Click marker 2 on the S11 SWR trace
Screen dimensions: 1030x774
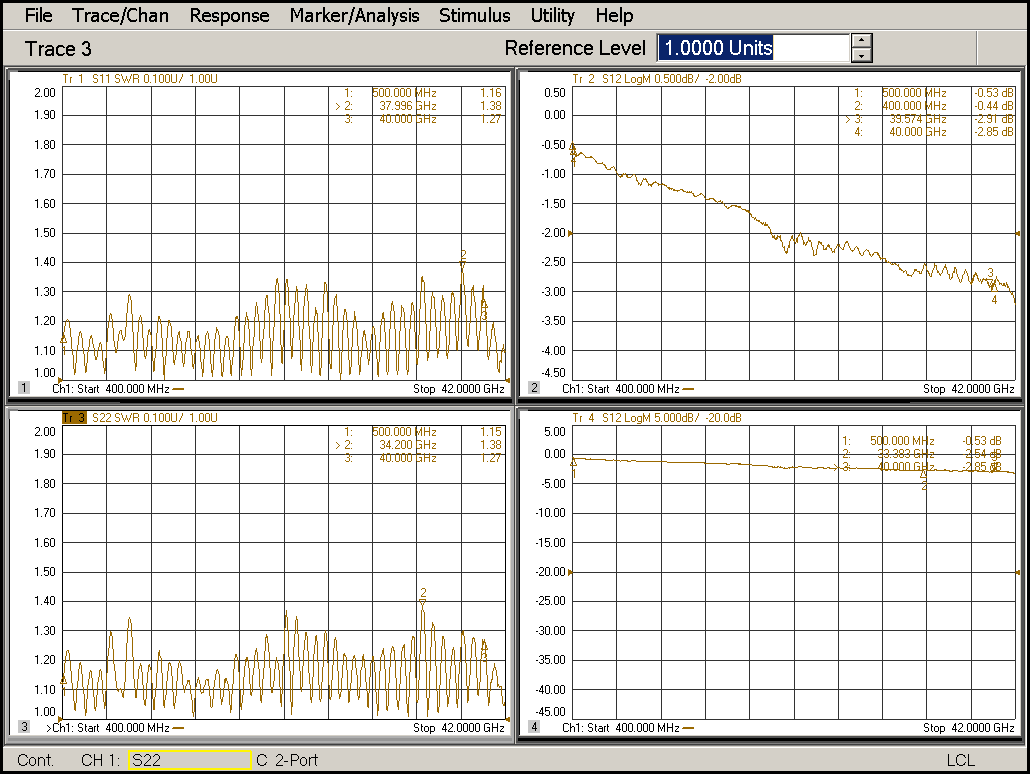[x=463, y=262]
